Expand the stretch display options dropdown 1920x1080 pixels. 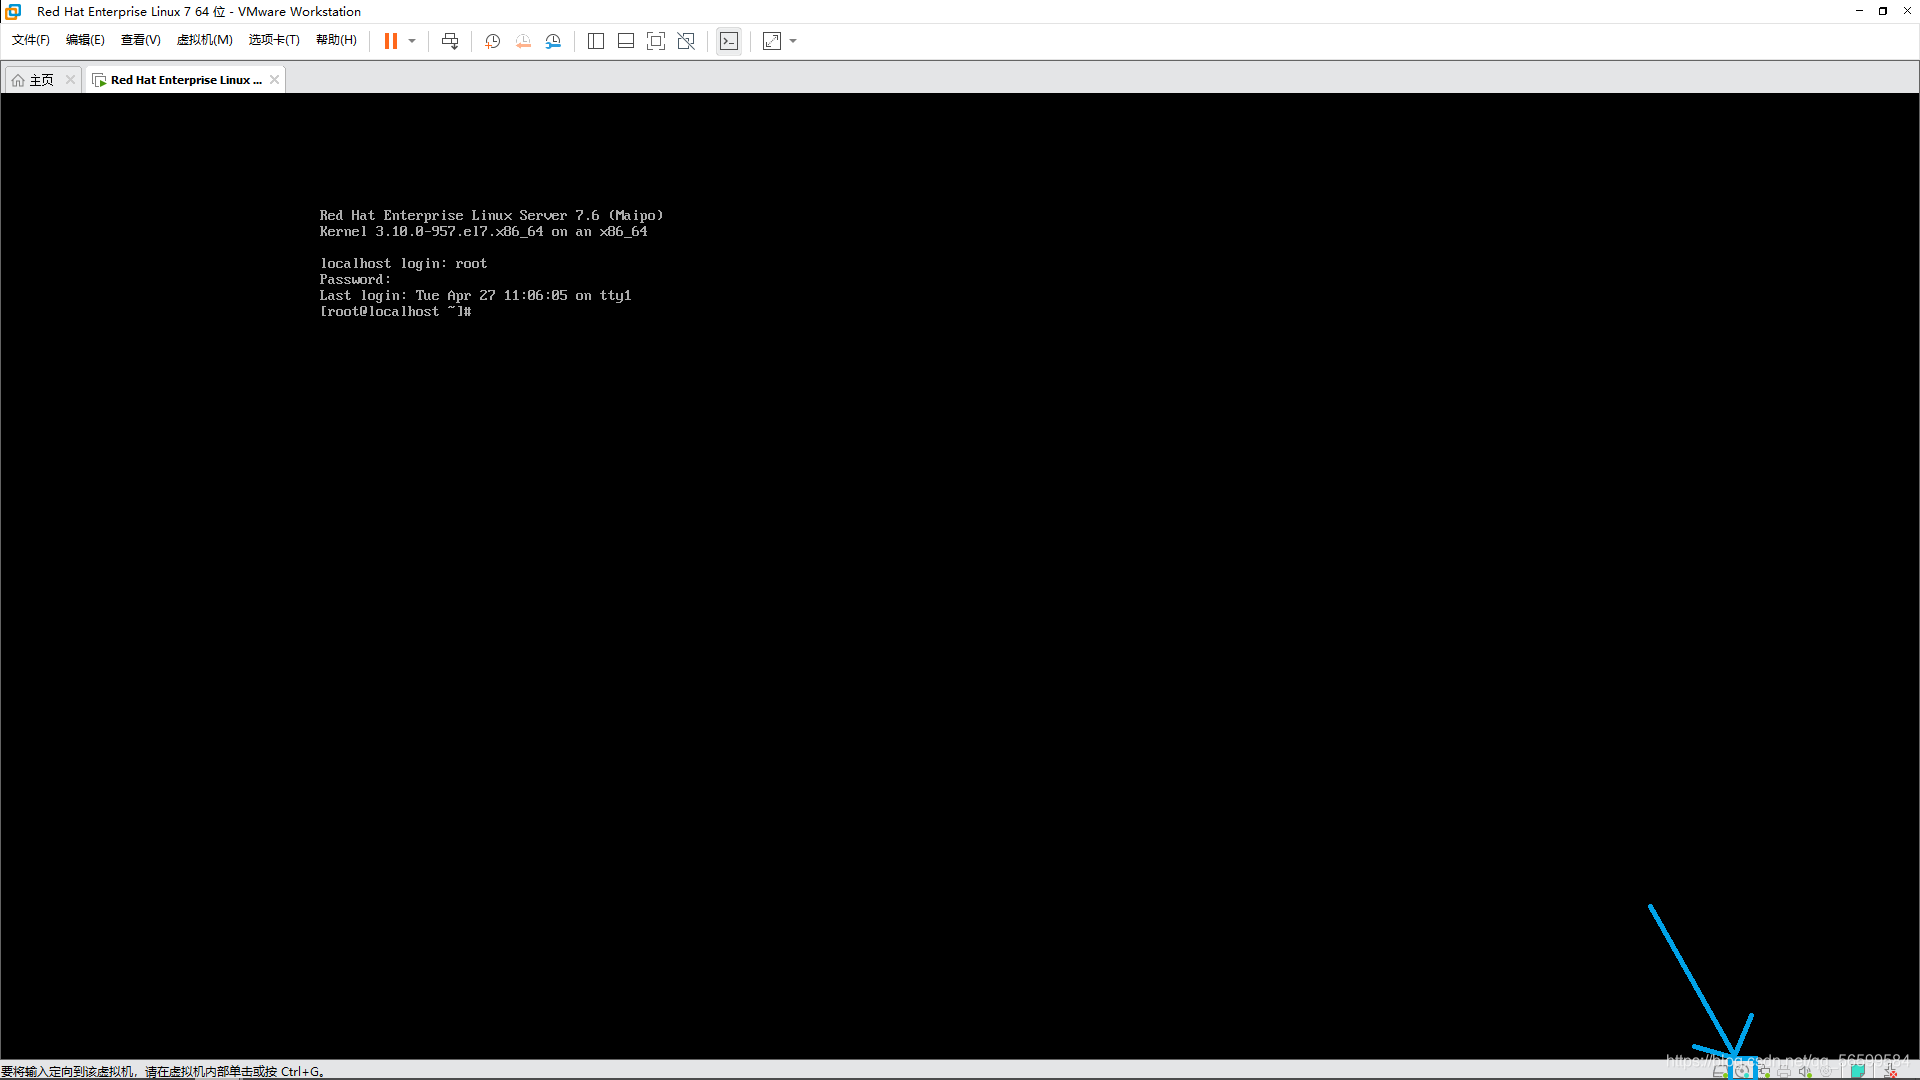(x=793, y=41)
